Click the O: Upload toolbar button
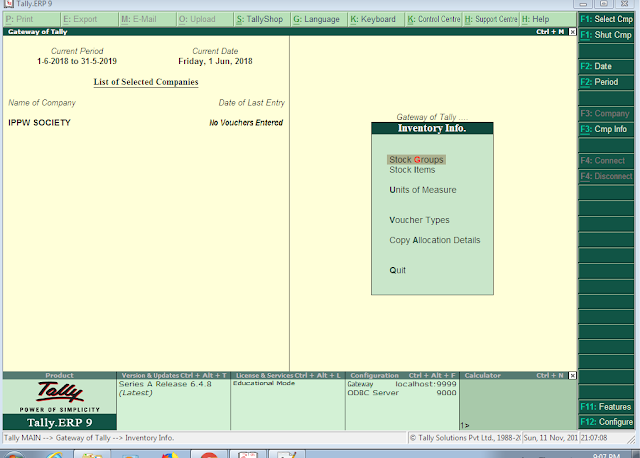 [x=205, y=19]
